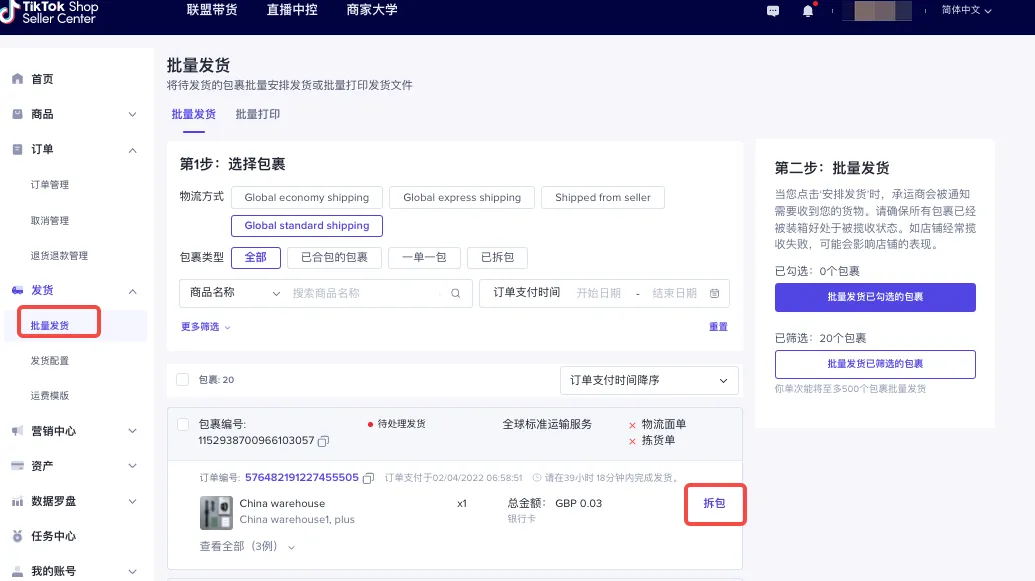Image resolution: width=1035 pixels, height=581 pixels.
Task: Click the 搜索商品名称 search input field
Action: coord(370,293)
